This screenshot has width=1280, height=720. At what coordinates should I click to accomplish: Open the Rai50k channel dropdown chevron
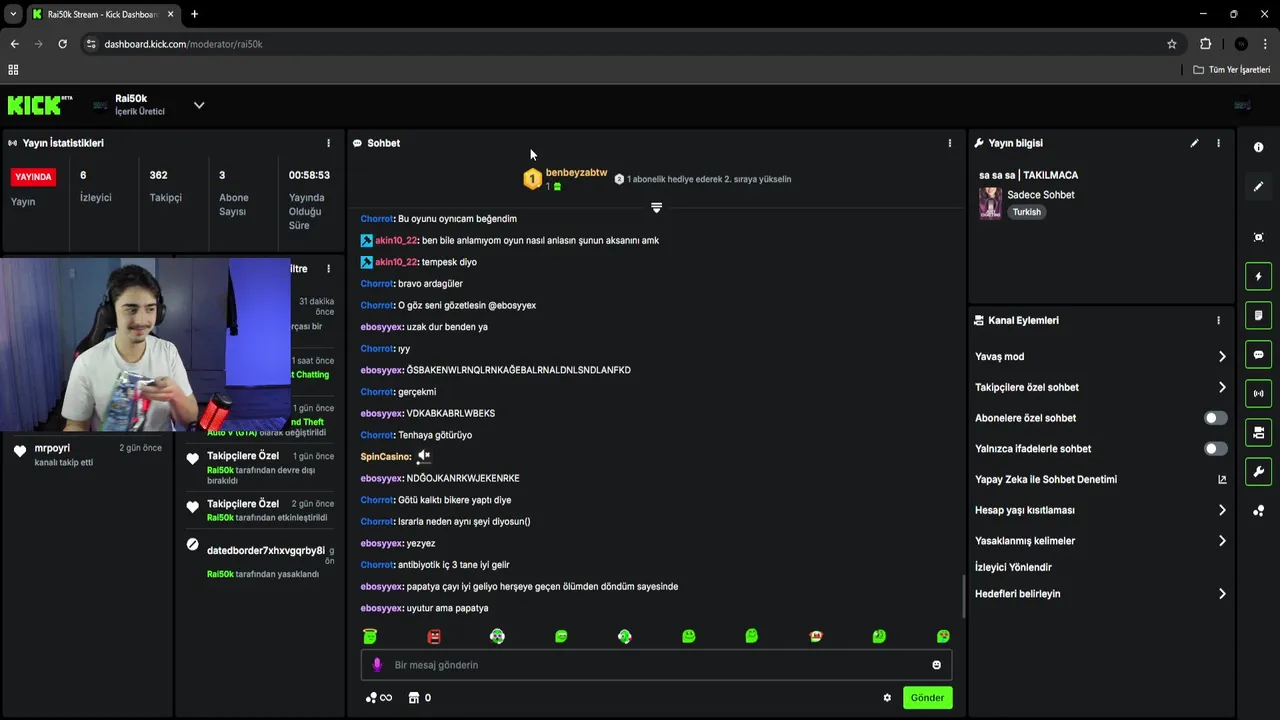pyautogui.click(x=199, y=105)
